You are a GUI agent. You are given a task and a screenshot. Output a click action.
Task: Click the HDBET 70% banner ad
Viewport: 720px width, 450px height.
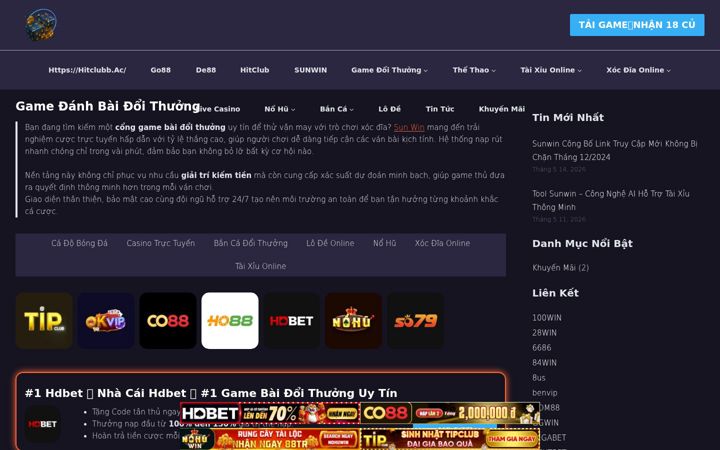[270, 413]
